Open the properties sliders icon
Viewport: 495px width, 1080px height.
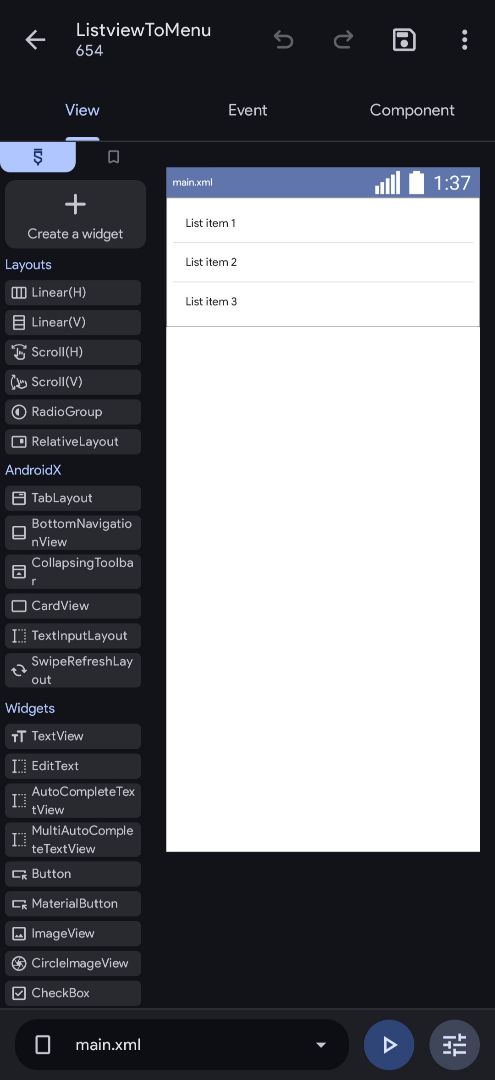click(x=454, y=1045)
